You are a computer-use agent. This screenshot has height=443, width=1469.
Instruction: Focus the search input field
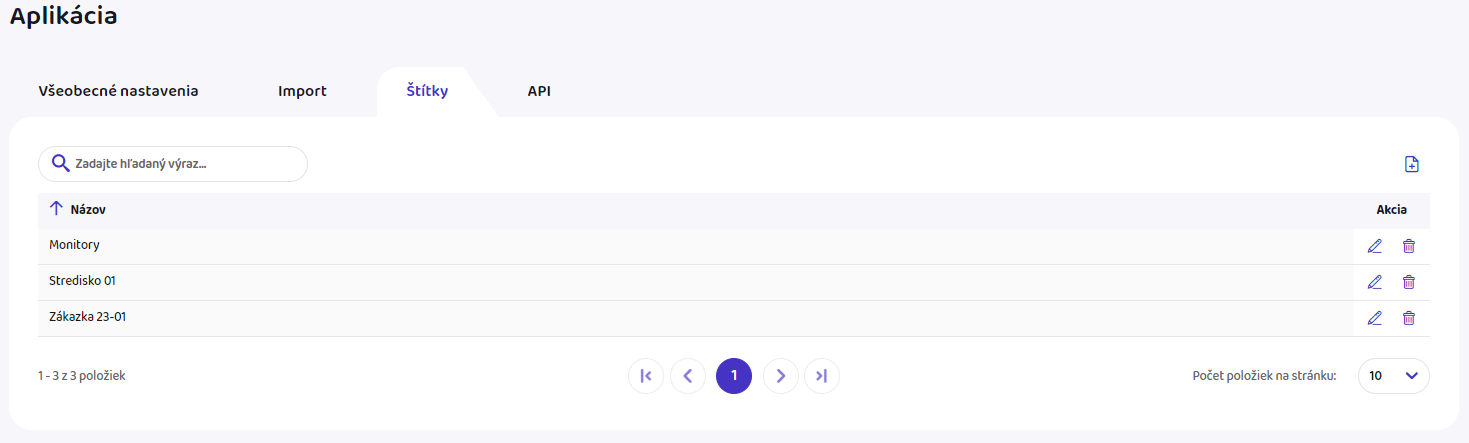[185, 164]
